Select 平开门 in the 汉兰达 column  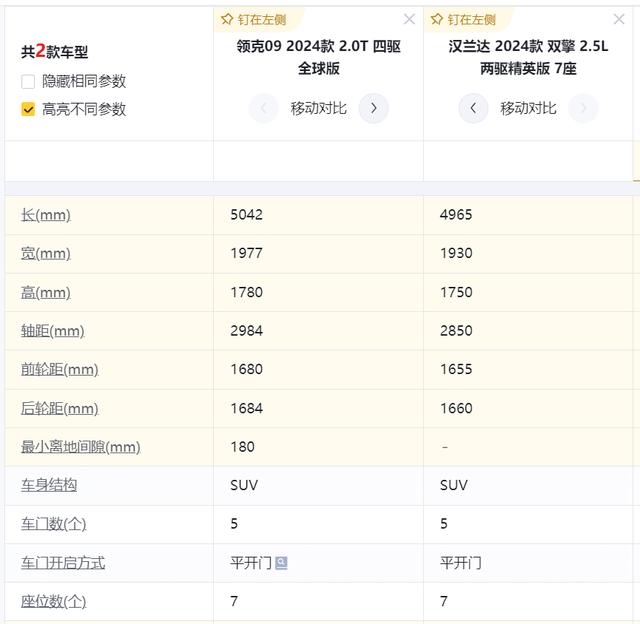[461, 563]
